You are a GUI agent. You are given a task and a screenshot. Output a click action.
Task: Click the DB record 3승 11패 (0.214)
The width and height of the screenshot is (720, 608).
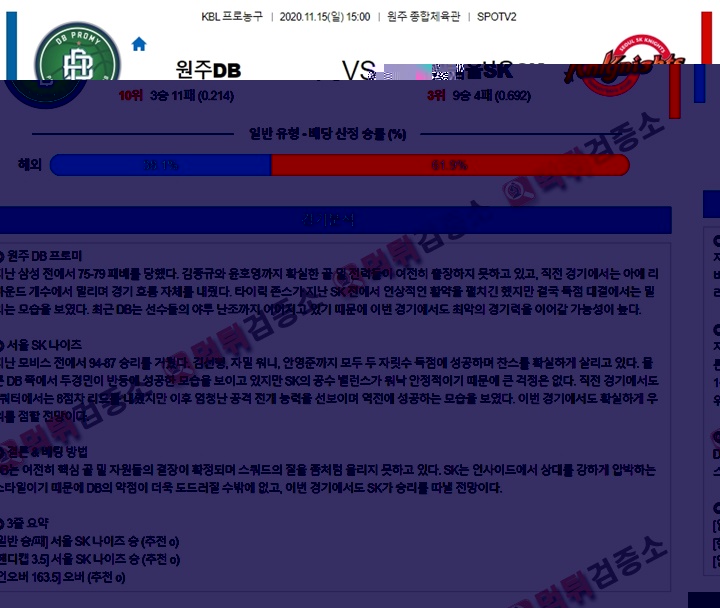(192, 96)
